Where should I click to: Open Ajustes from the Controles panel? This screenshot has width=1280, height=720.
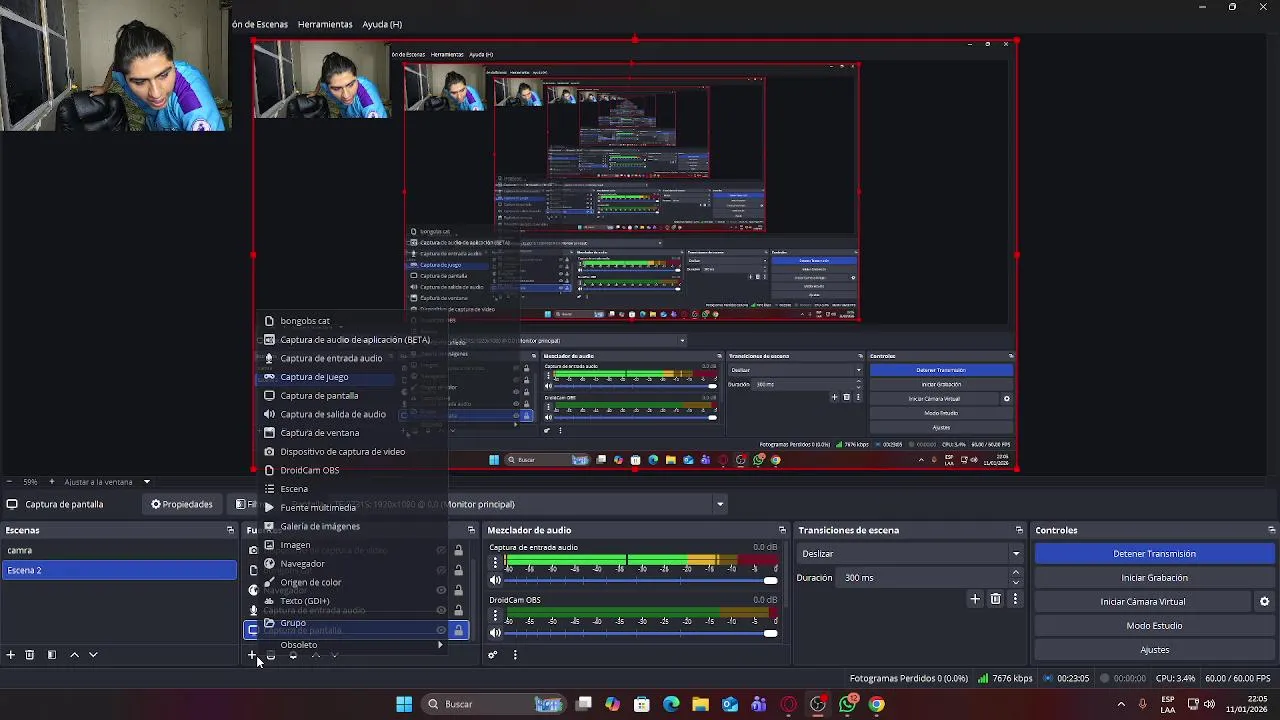[x=1154, y=650]
